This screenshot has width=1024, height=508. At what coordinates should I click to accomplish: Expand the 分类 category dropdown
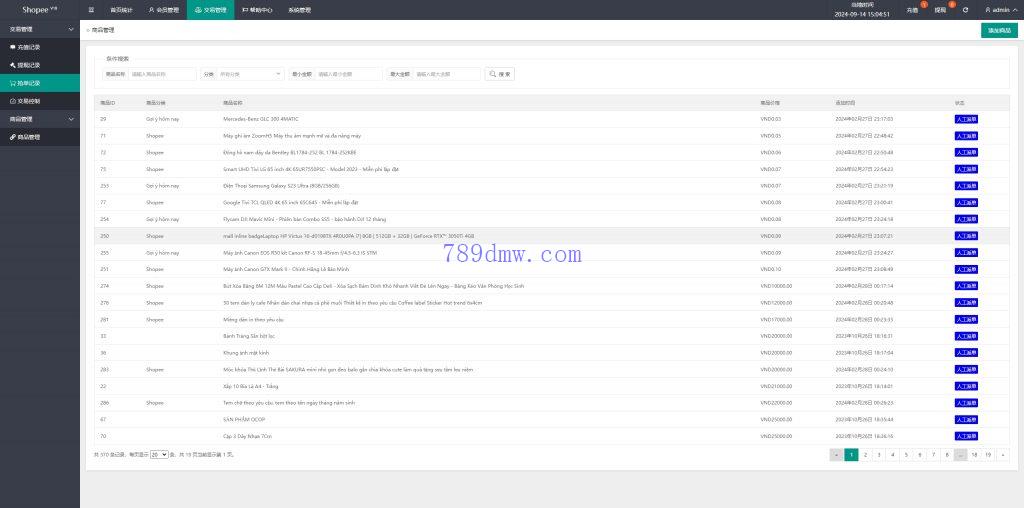click(x=250, y=74)
